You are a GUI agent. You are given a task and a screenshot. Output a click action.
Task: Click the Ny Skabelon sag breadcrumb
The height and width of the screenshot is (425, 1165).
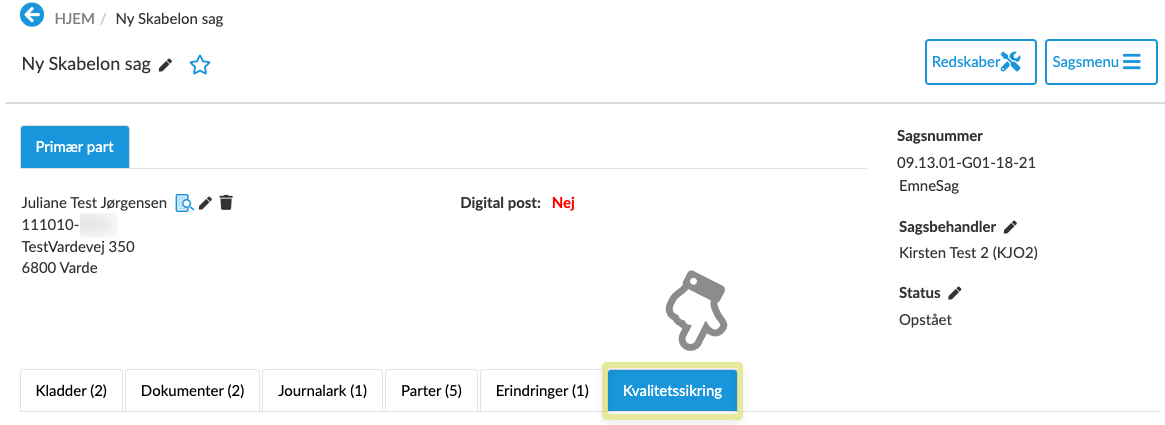(x=169, y=18)
